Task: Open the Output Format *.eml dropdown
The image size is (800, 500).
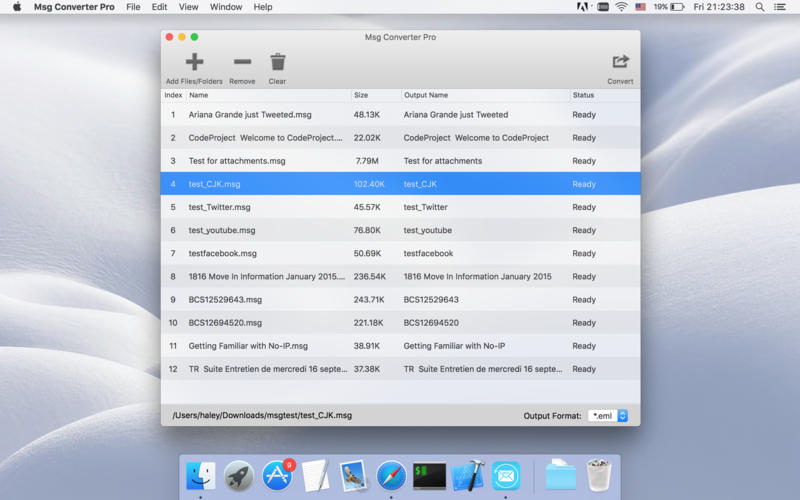Action: [x=608, y=416]
